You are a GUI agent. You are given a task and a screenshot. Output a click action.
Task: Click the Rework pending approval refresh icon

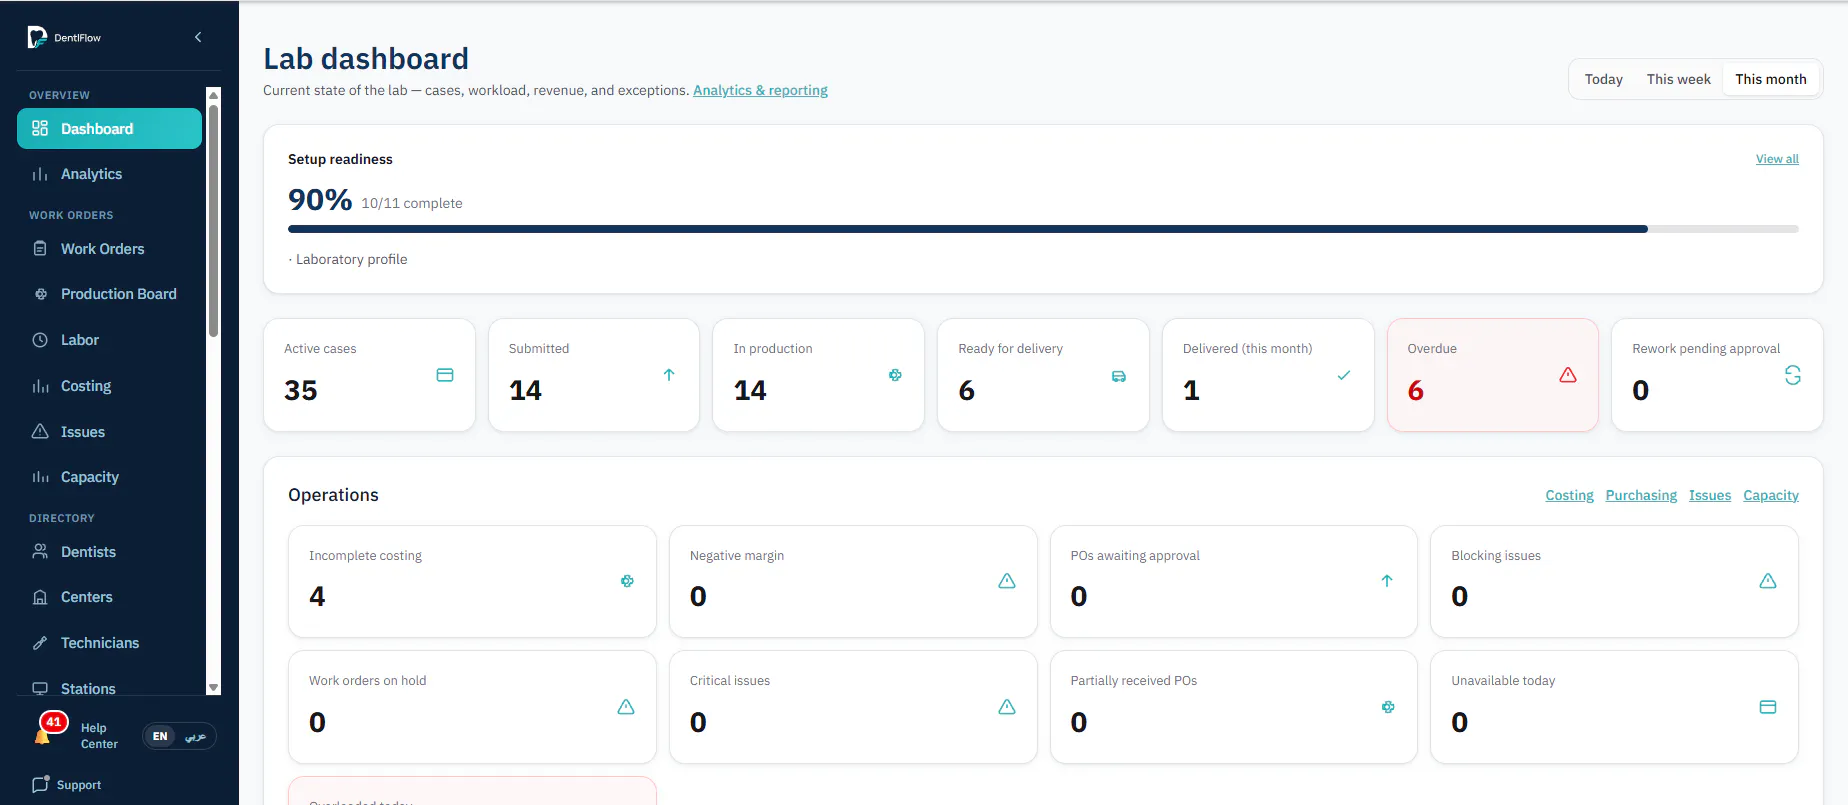pyautogui.click(x=1793, y=375)
